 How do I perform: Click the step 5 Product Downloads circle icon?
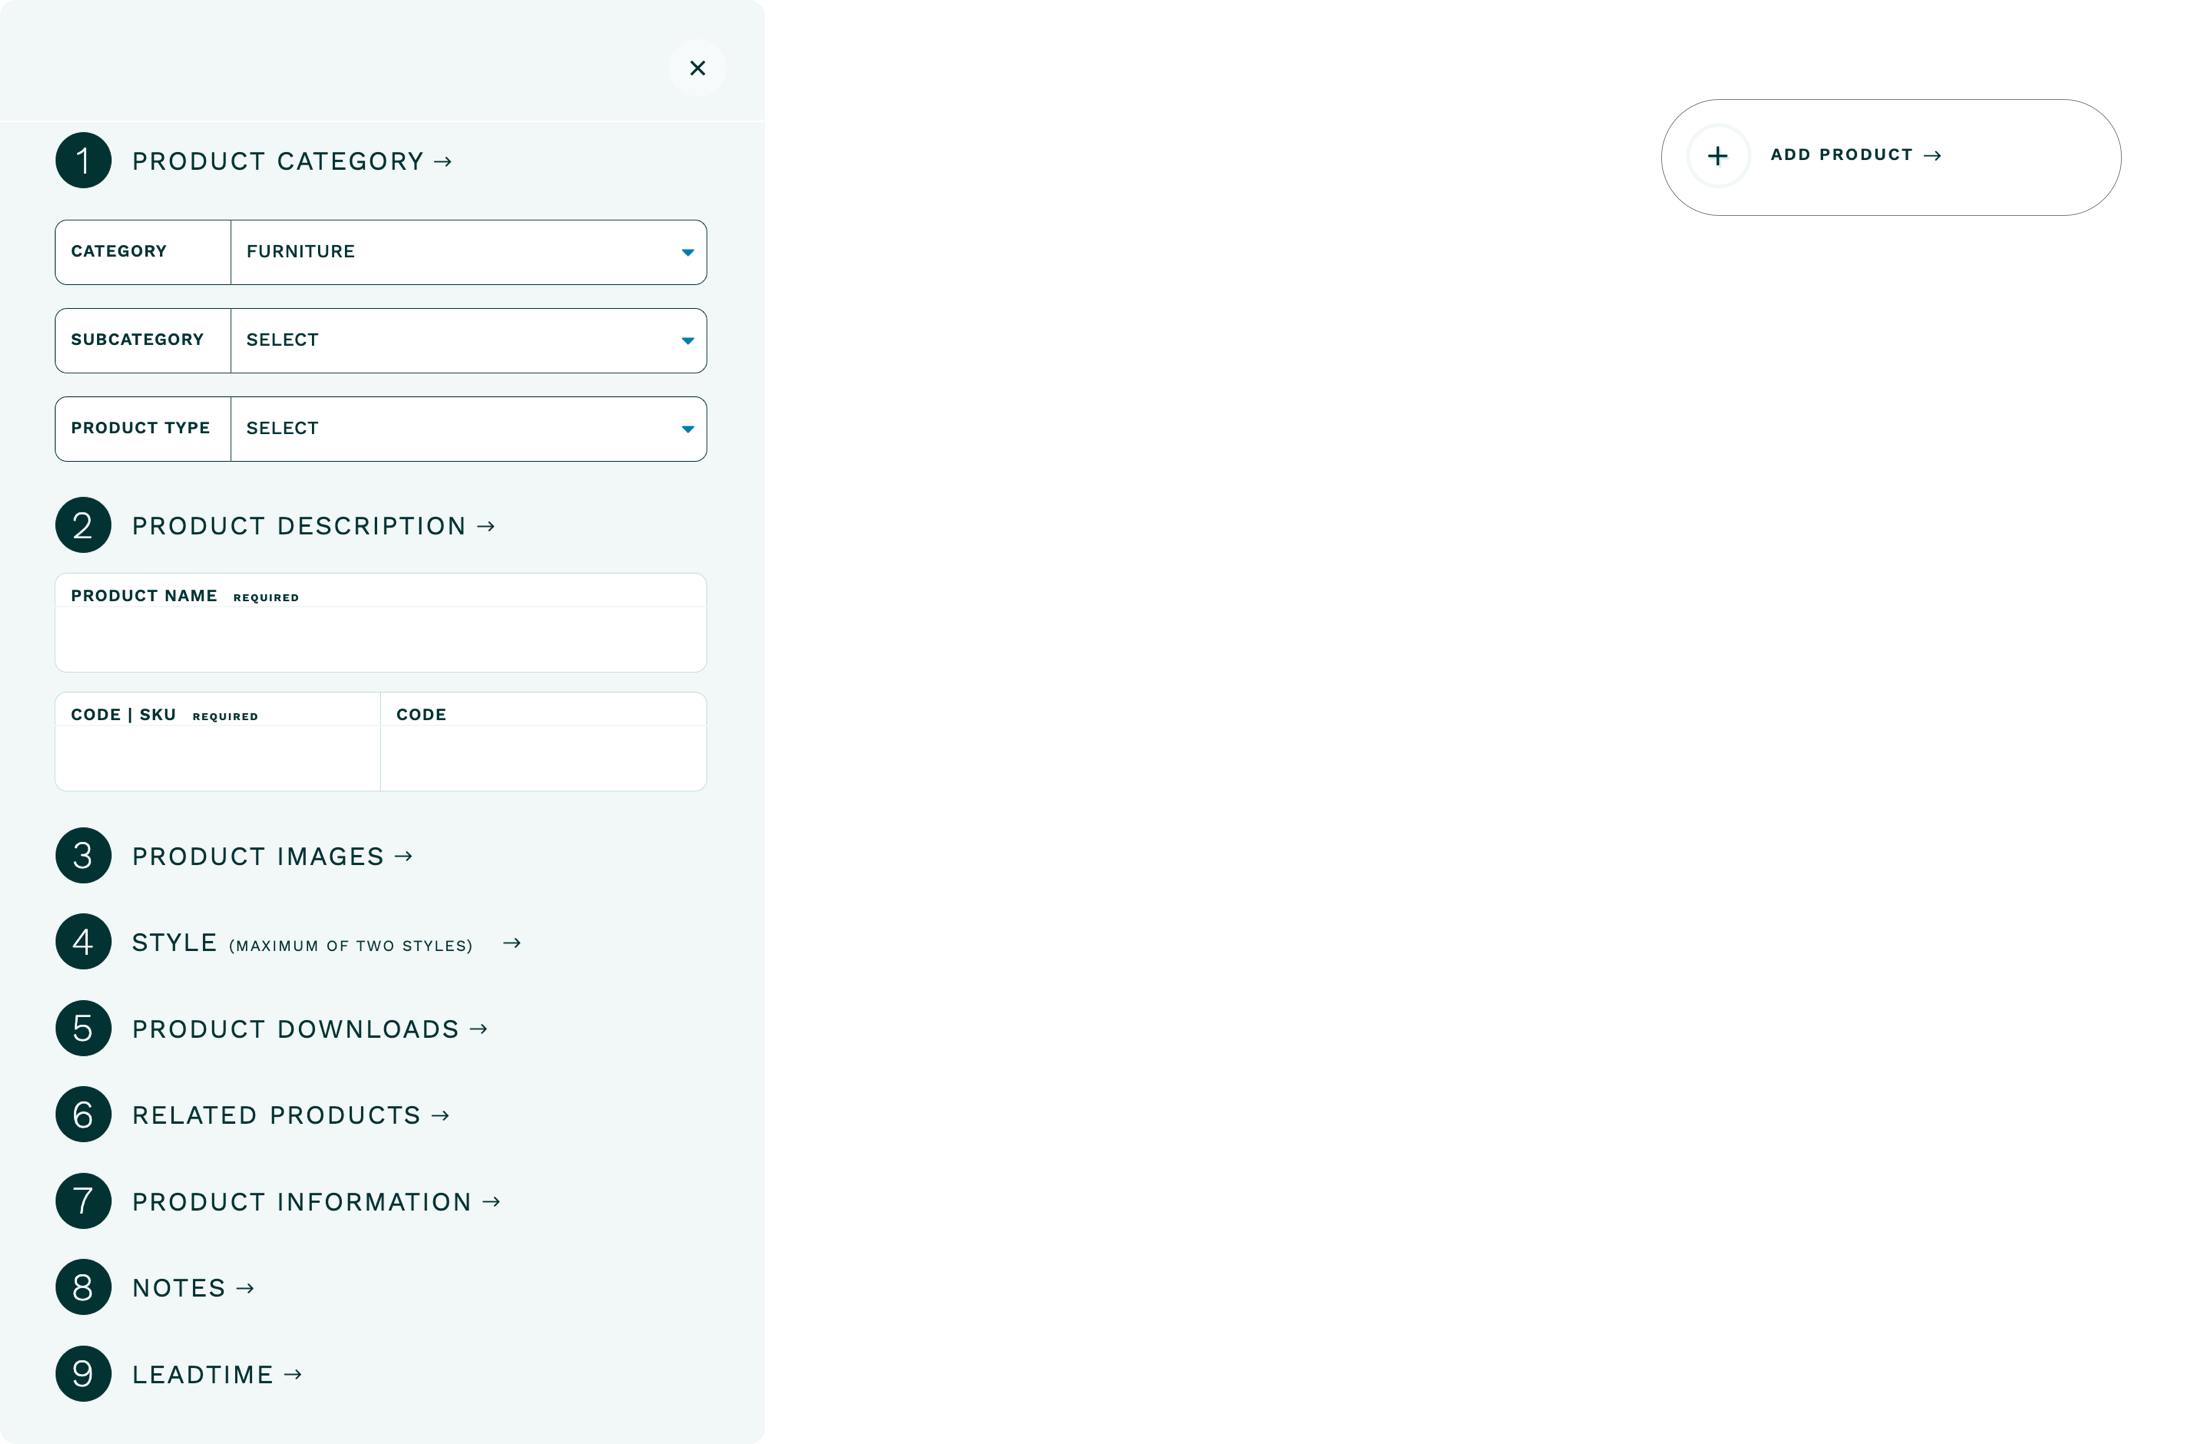pyautogui.click(x=83, y=1028)
